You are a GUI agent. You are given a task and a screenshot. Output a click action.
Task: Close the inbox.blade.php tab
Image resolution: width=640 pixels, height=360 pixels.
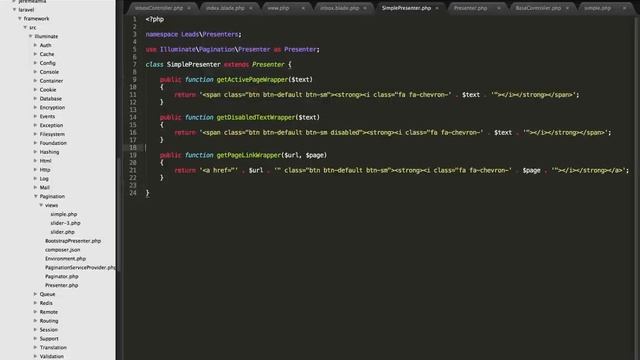365,8
